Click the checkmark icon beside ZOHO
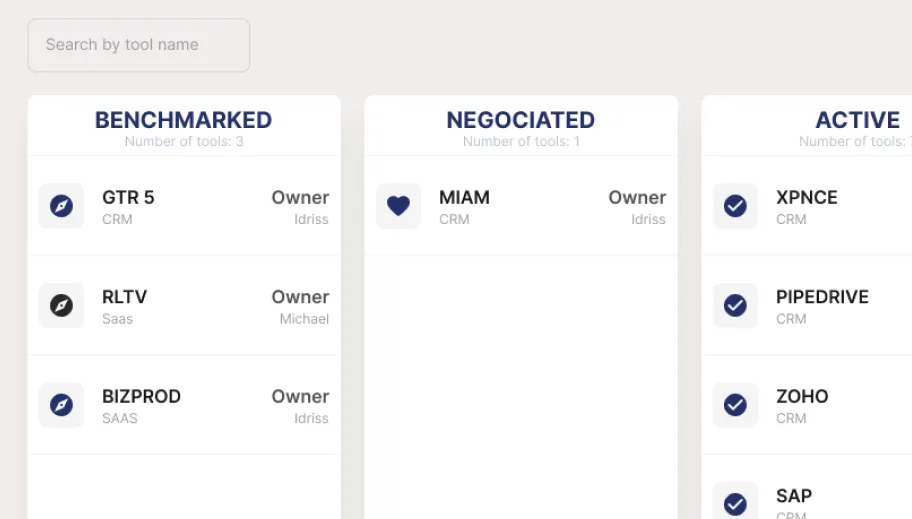 point(735,405)
